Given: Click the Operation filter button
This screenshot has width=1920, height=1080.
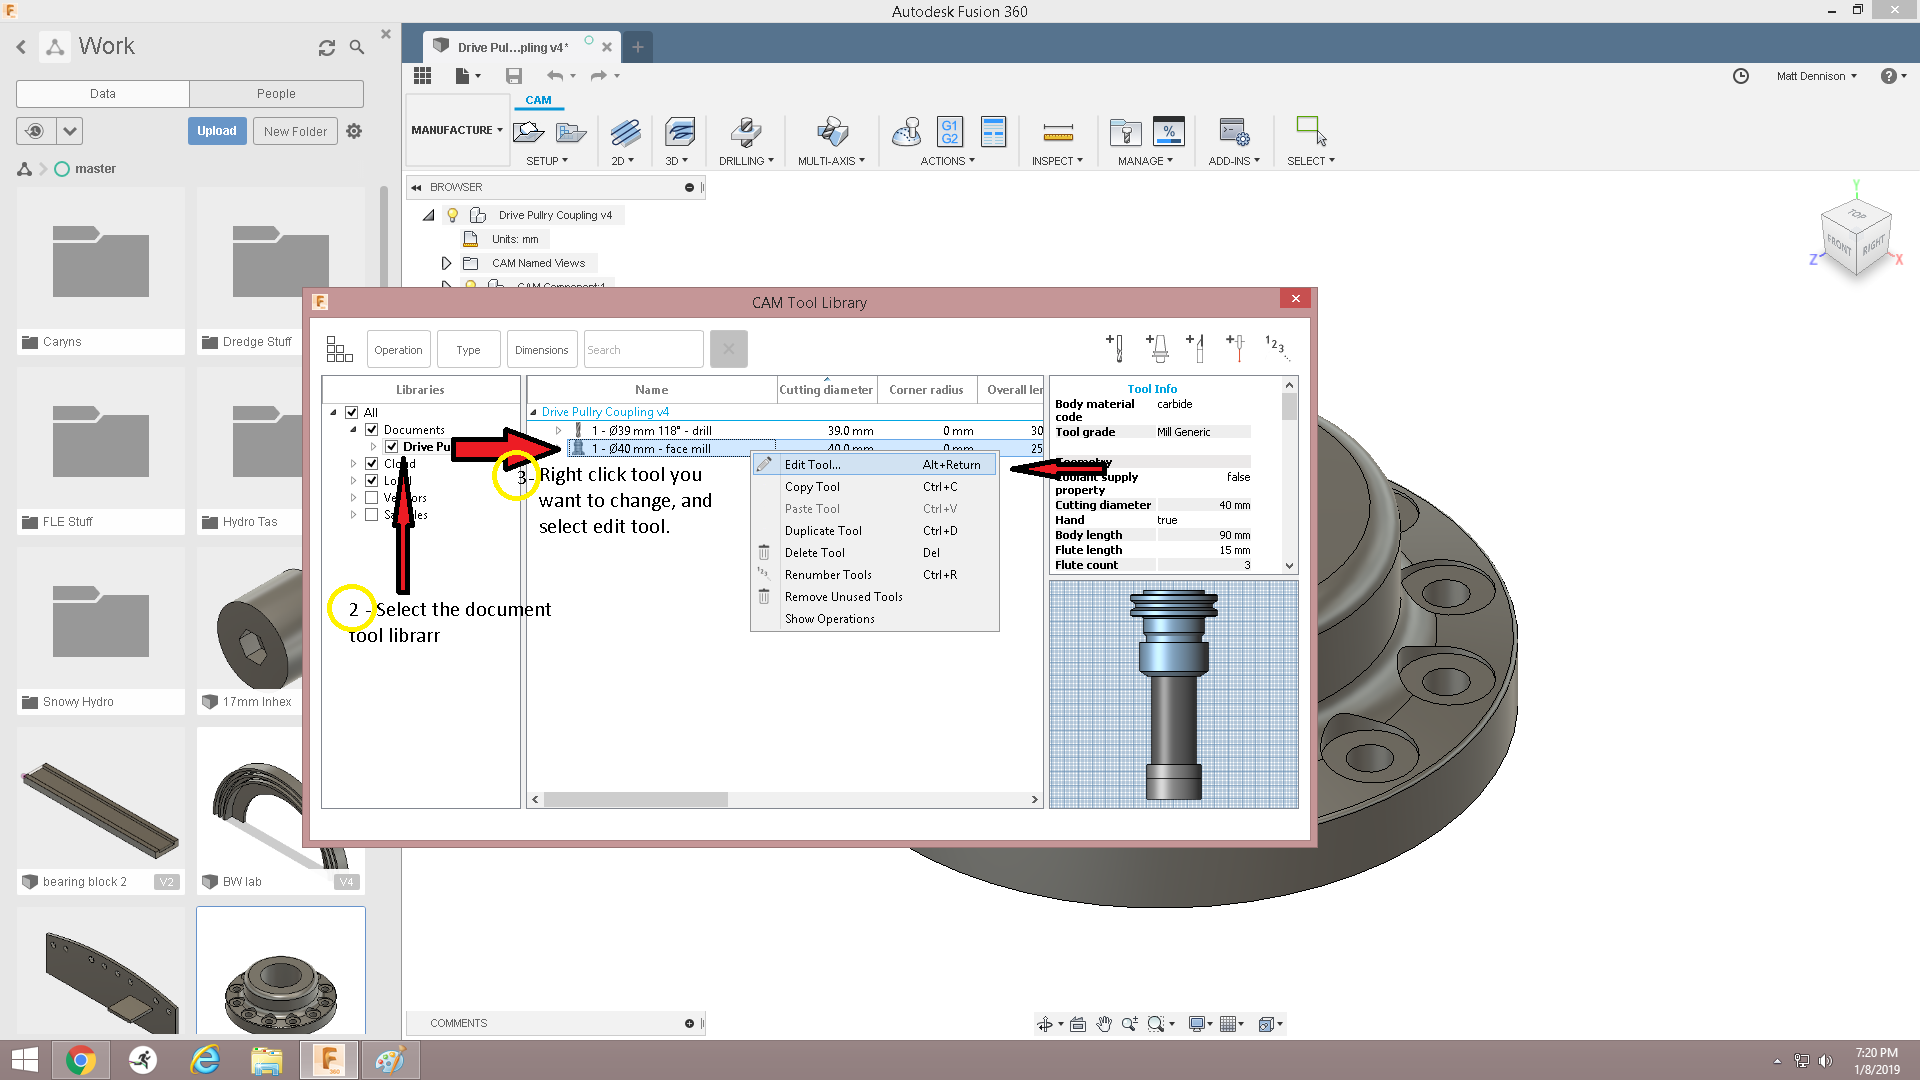Looking at the screenshot, I should 398,350.
